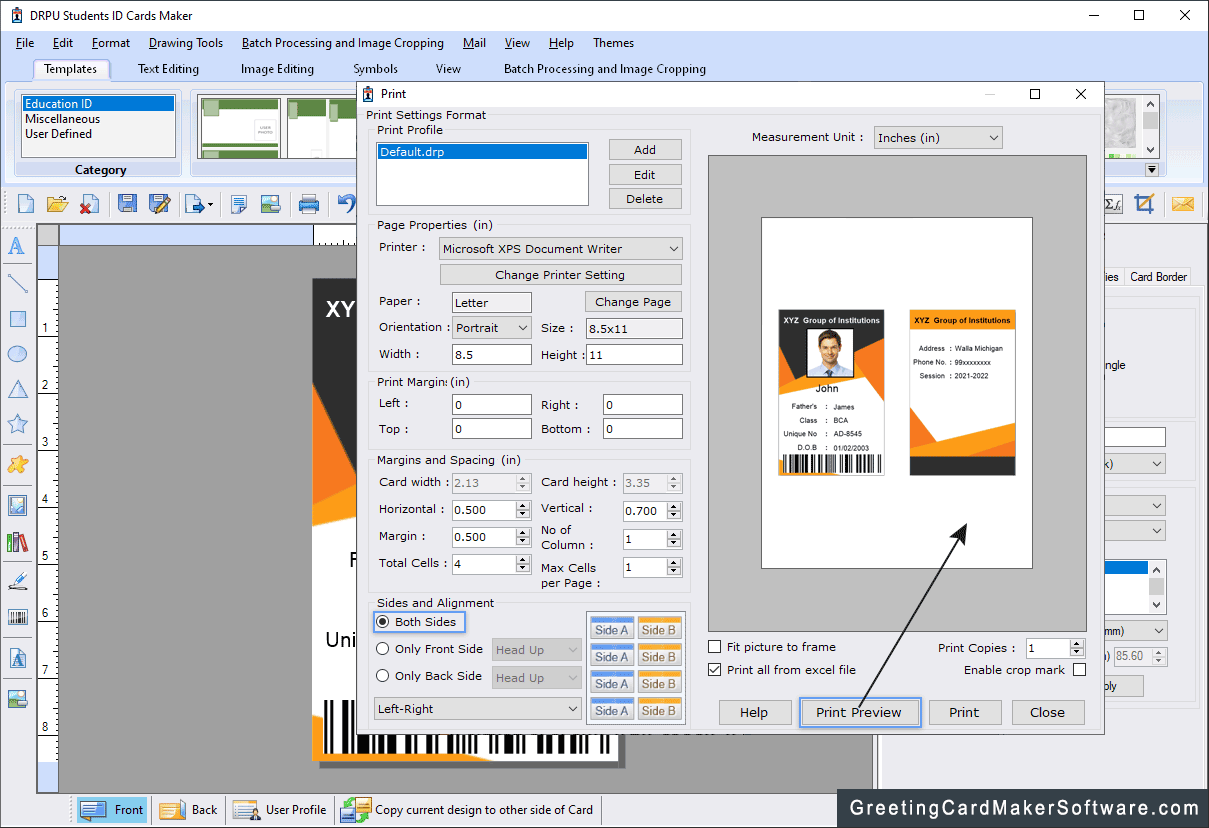1209x828 pixels.
Task: Click the Left print margin input field
Action: click(492, 405)
